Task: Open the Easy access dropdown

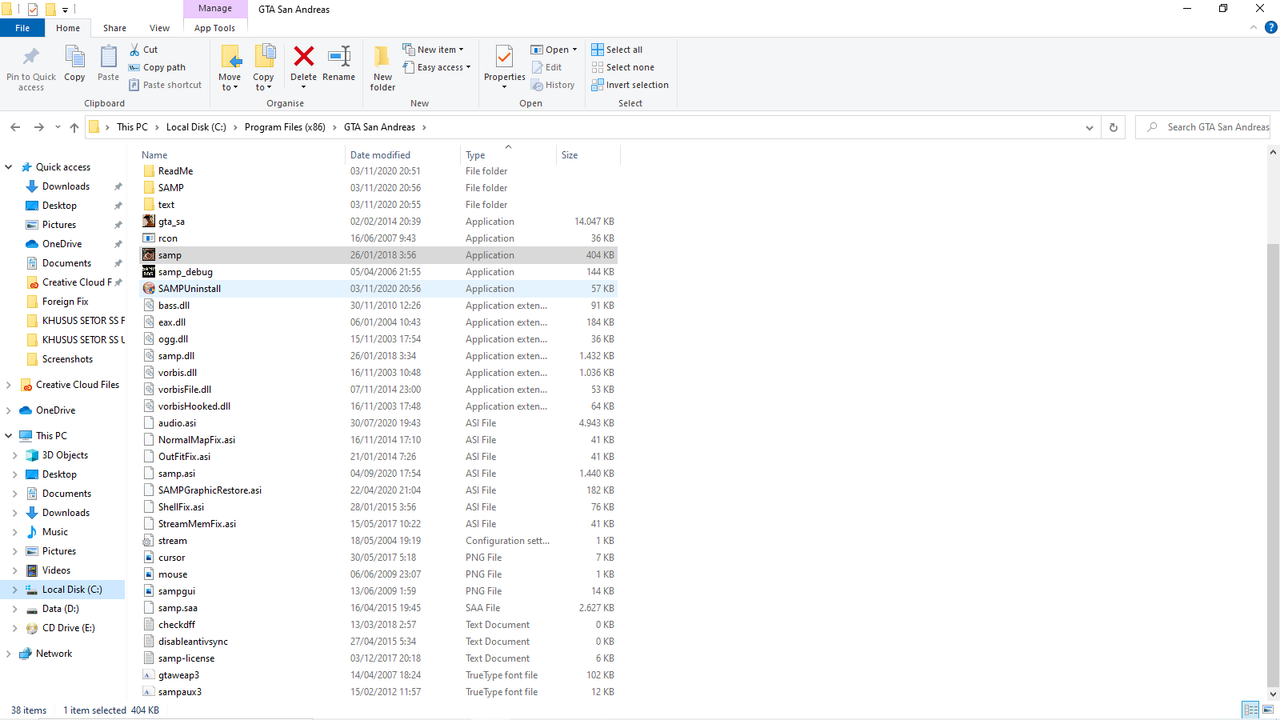Action: tap(437, 67)
